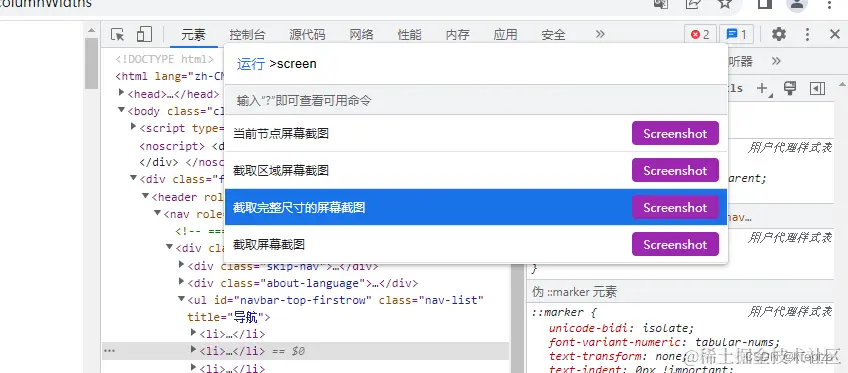Image resolution: width=848 pixels, height=373 pixels.
Task: Switch to the 控制台 tab
Action: click(x=247, y=35)
